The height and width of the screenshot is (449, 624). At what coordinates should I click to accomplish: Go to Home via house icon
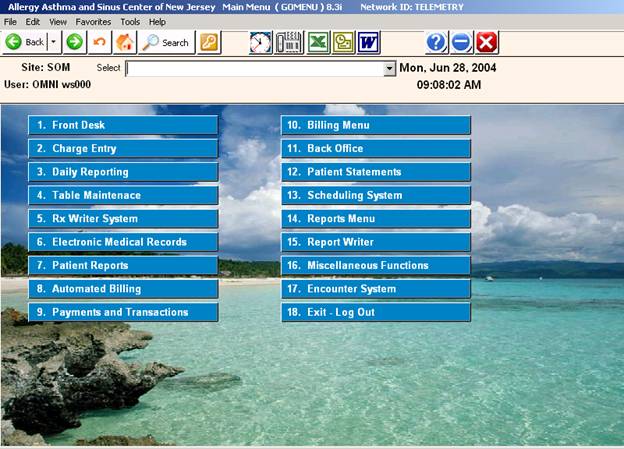[x=125, y=42]
